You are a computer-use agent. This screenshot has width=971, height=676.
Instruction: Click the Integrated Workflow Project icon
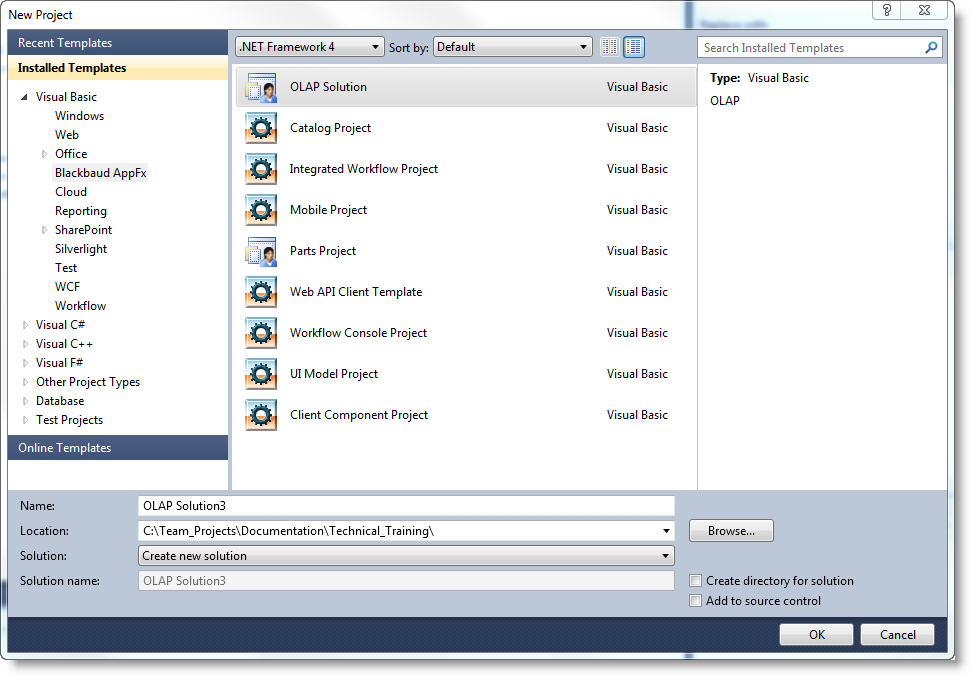click(x=261, y=169)
